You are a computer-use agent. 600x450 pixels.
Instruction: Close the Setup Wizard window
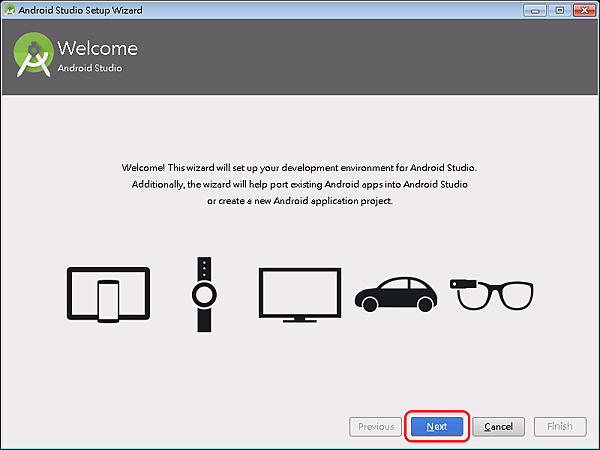[584, 10]
